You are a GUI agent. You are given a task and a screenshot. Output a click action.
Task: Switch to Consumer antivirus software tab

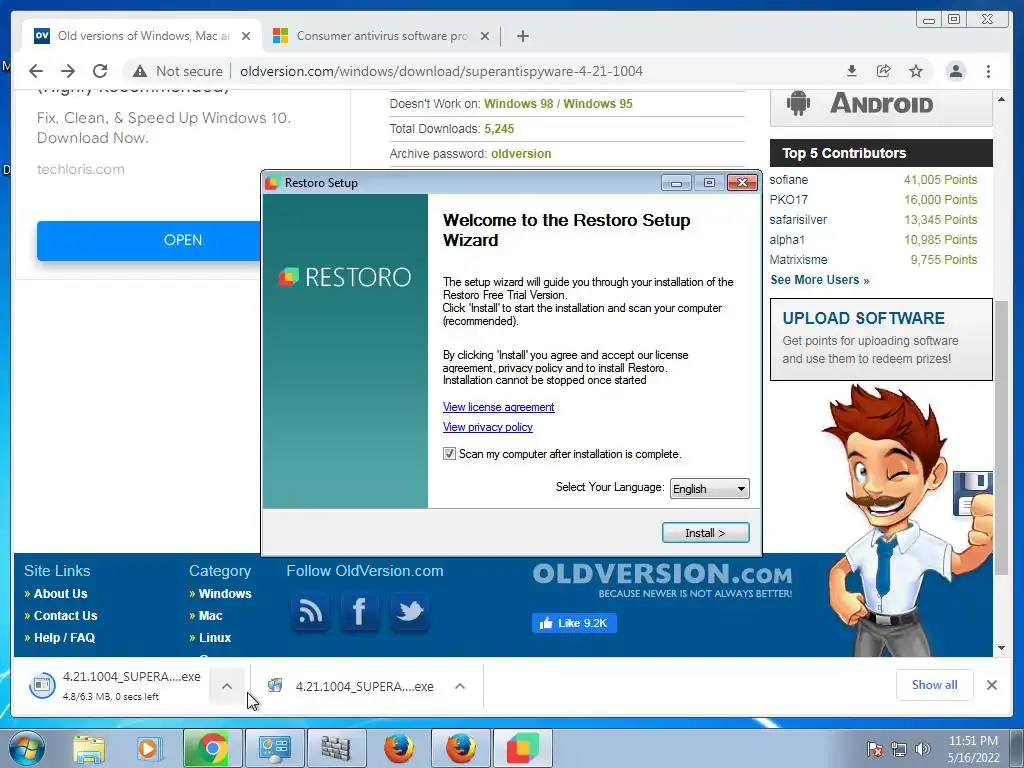coord(381,36)
